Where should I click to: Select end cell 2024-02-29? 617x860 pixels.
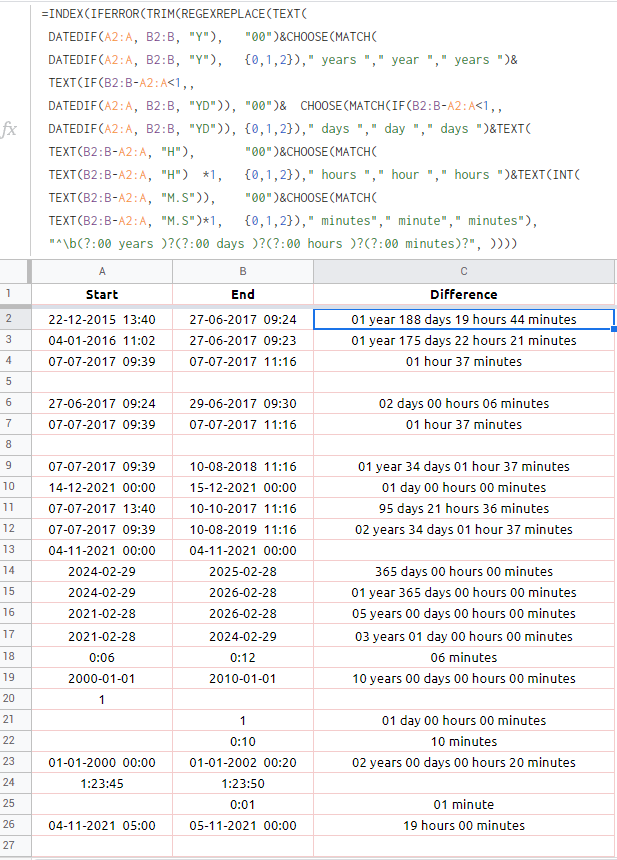(x=243, y=636)
